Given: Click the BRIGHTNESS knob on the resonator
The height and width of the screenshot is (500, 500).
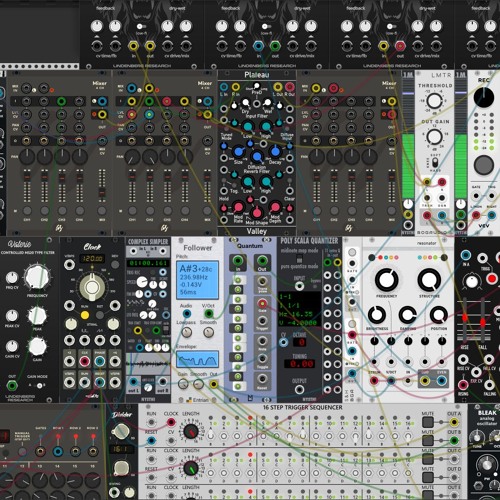Looking at the screenshot, I should pos(377,315).
